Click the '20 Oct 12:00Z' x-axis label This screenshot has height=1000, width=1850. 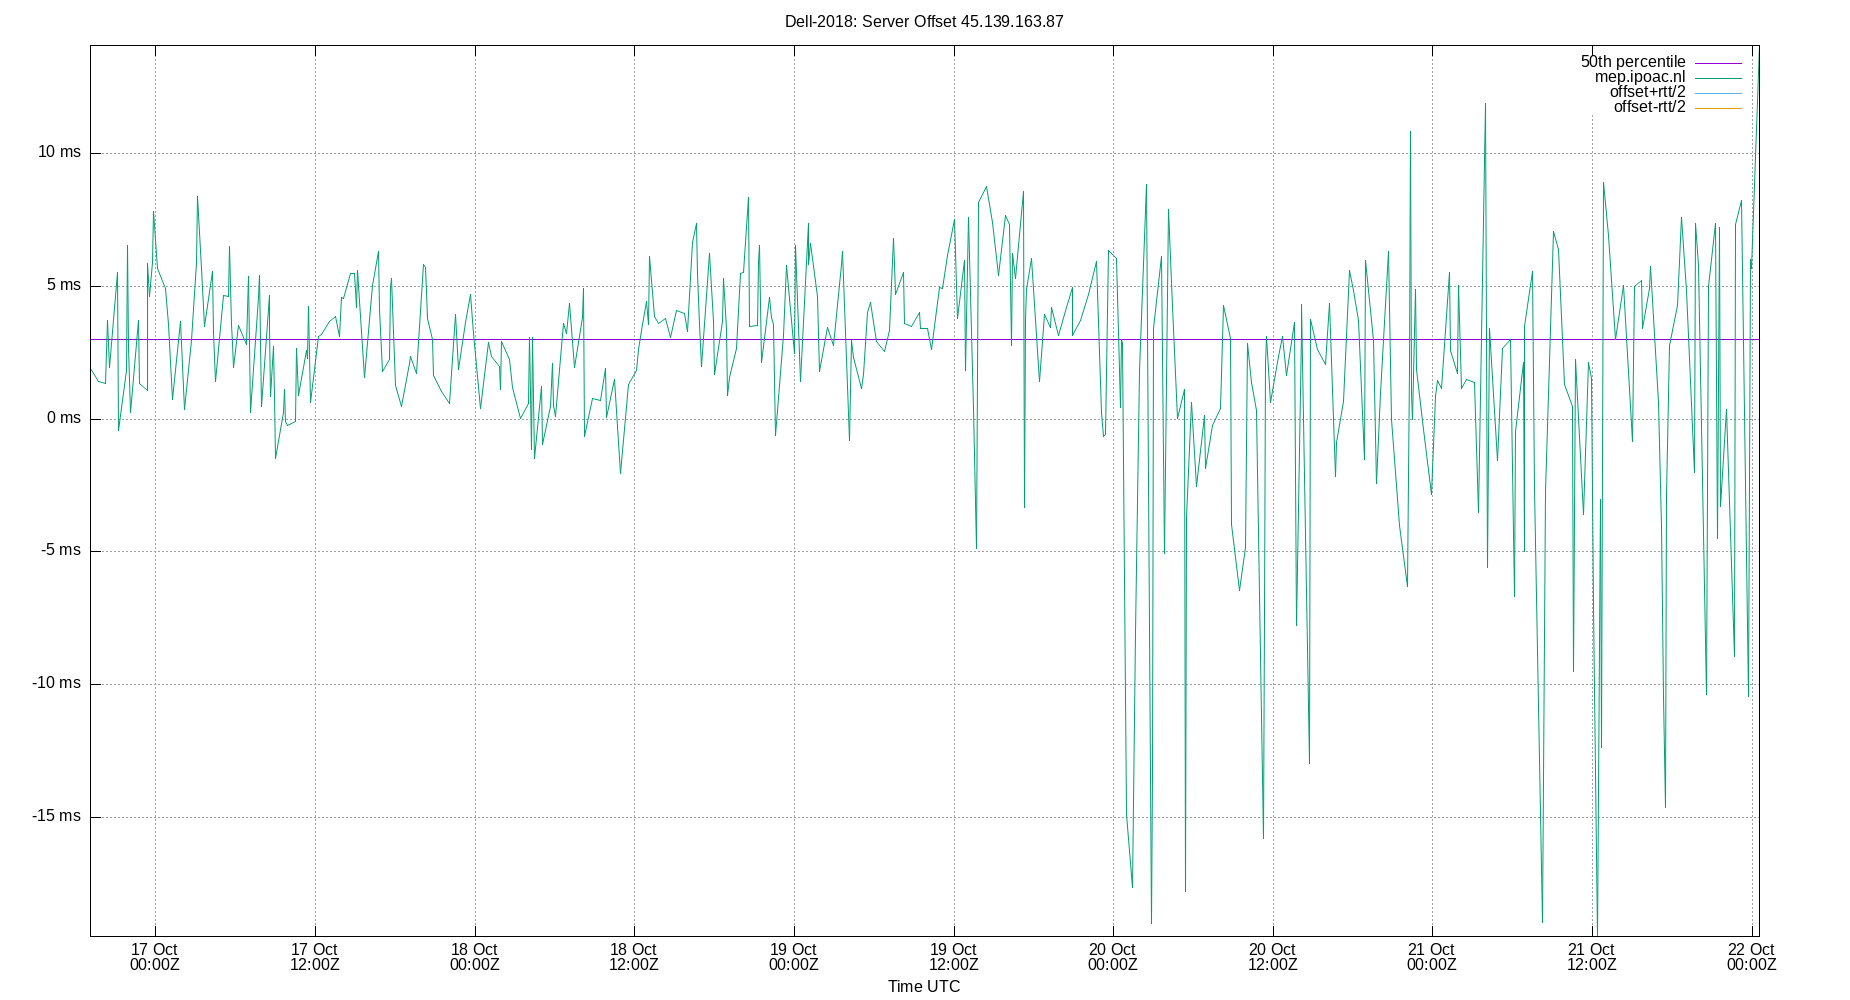pos(1272,957)
